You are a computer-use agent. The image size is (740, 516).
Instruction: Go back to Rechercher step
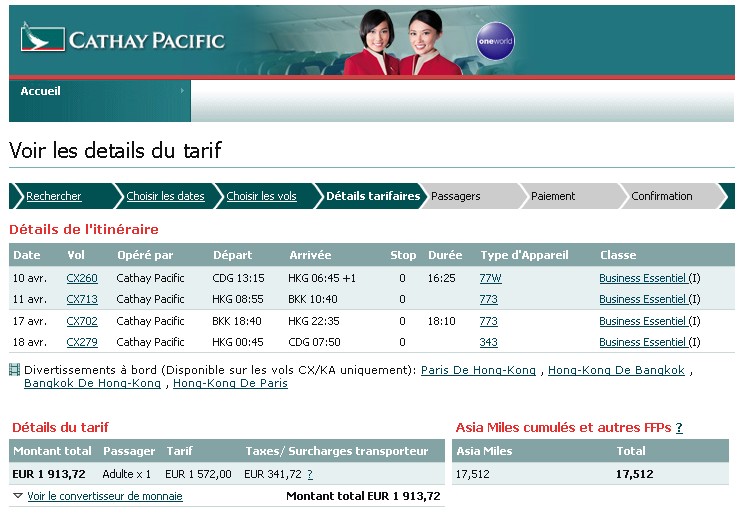click(x=53, y=196)
